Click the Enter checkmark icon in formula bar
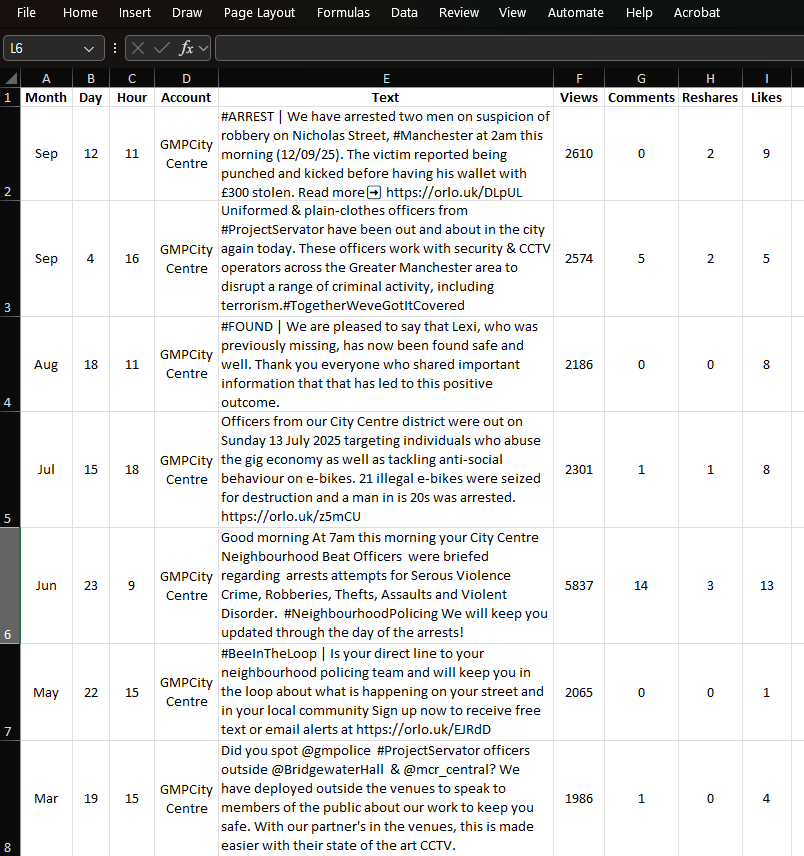Screen dimensions: 804x856 [162, 48]
